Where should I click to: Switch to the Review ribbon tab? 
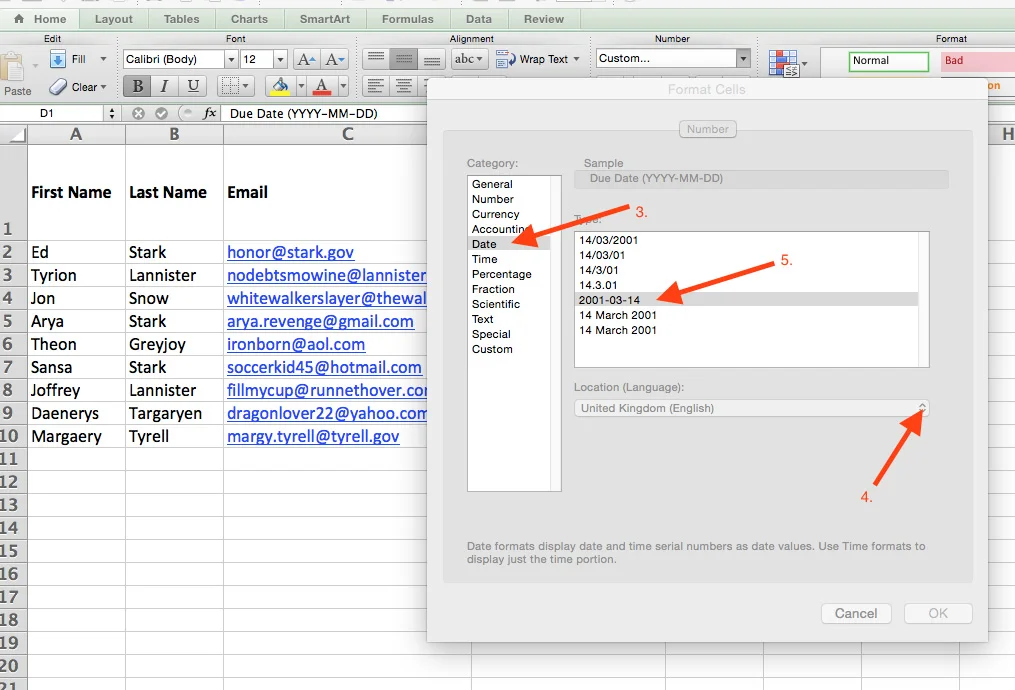[x=544, y=19]
